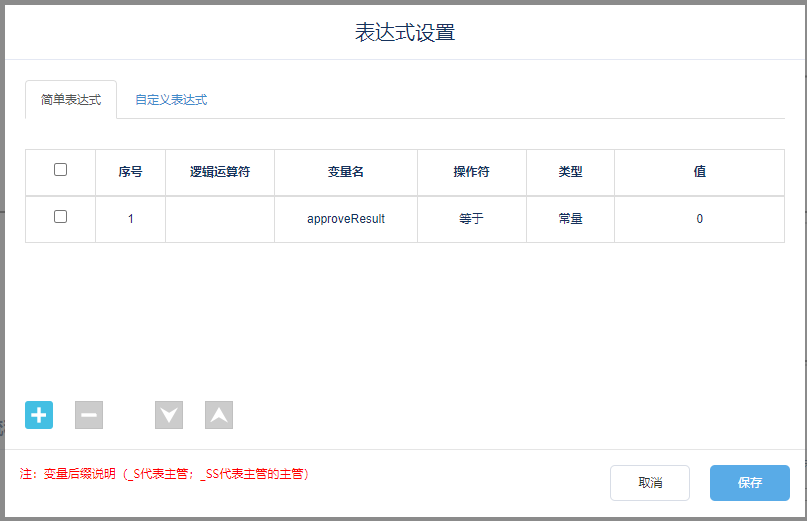Save the expression with 保存 button

tap(750, 482)
